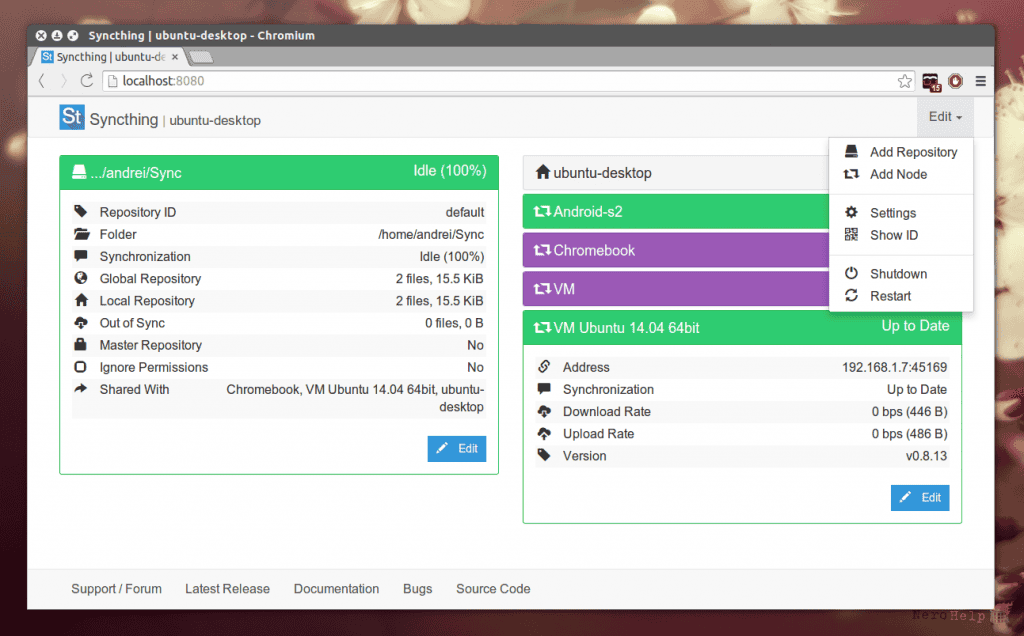Image resolution: width=1024 pixels, height=636 pixels.
Task: Reload page with the refresh icon
Action: click(x=86, y=80)
